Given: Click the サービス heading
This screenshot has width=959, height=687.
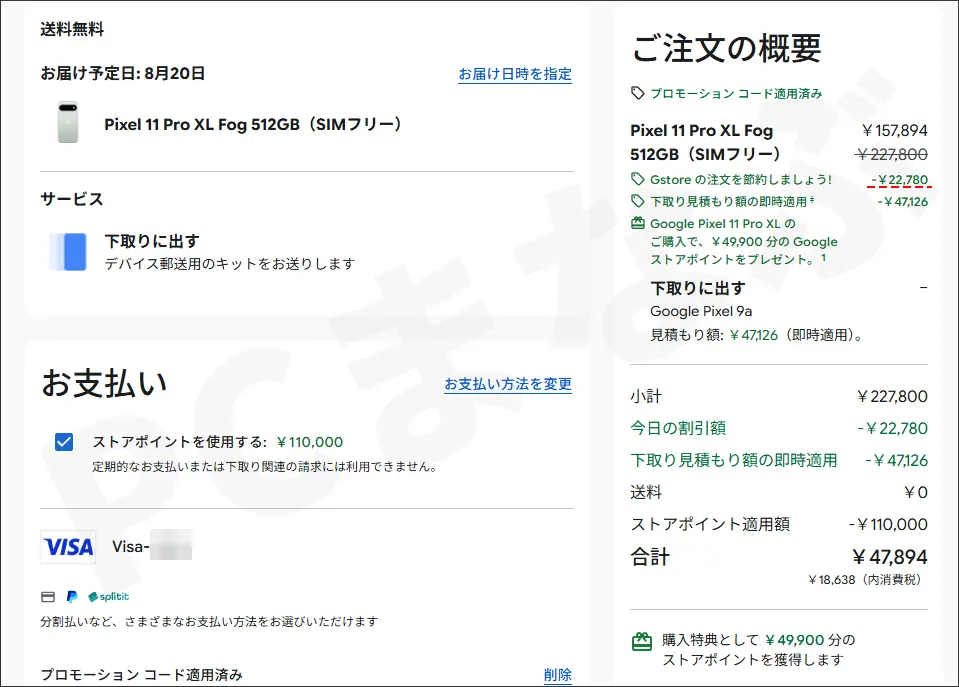Looking at the screenshot, I should (72, 199).
